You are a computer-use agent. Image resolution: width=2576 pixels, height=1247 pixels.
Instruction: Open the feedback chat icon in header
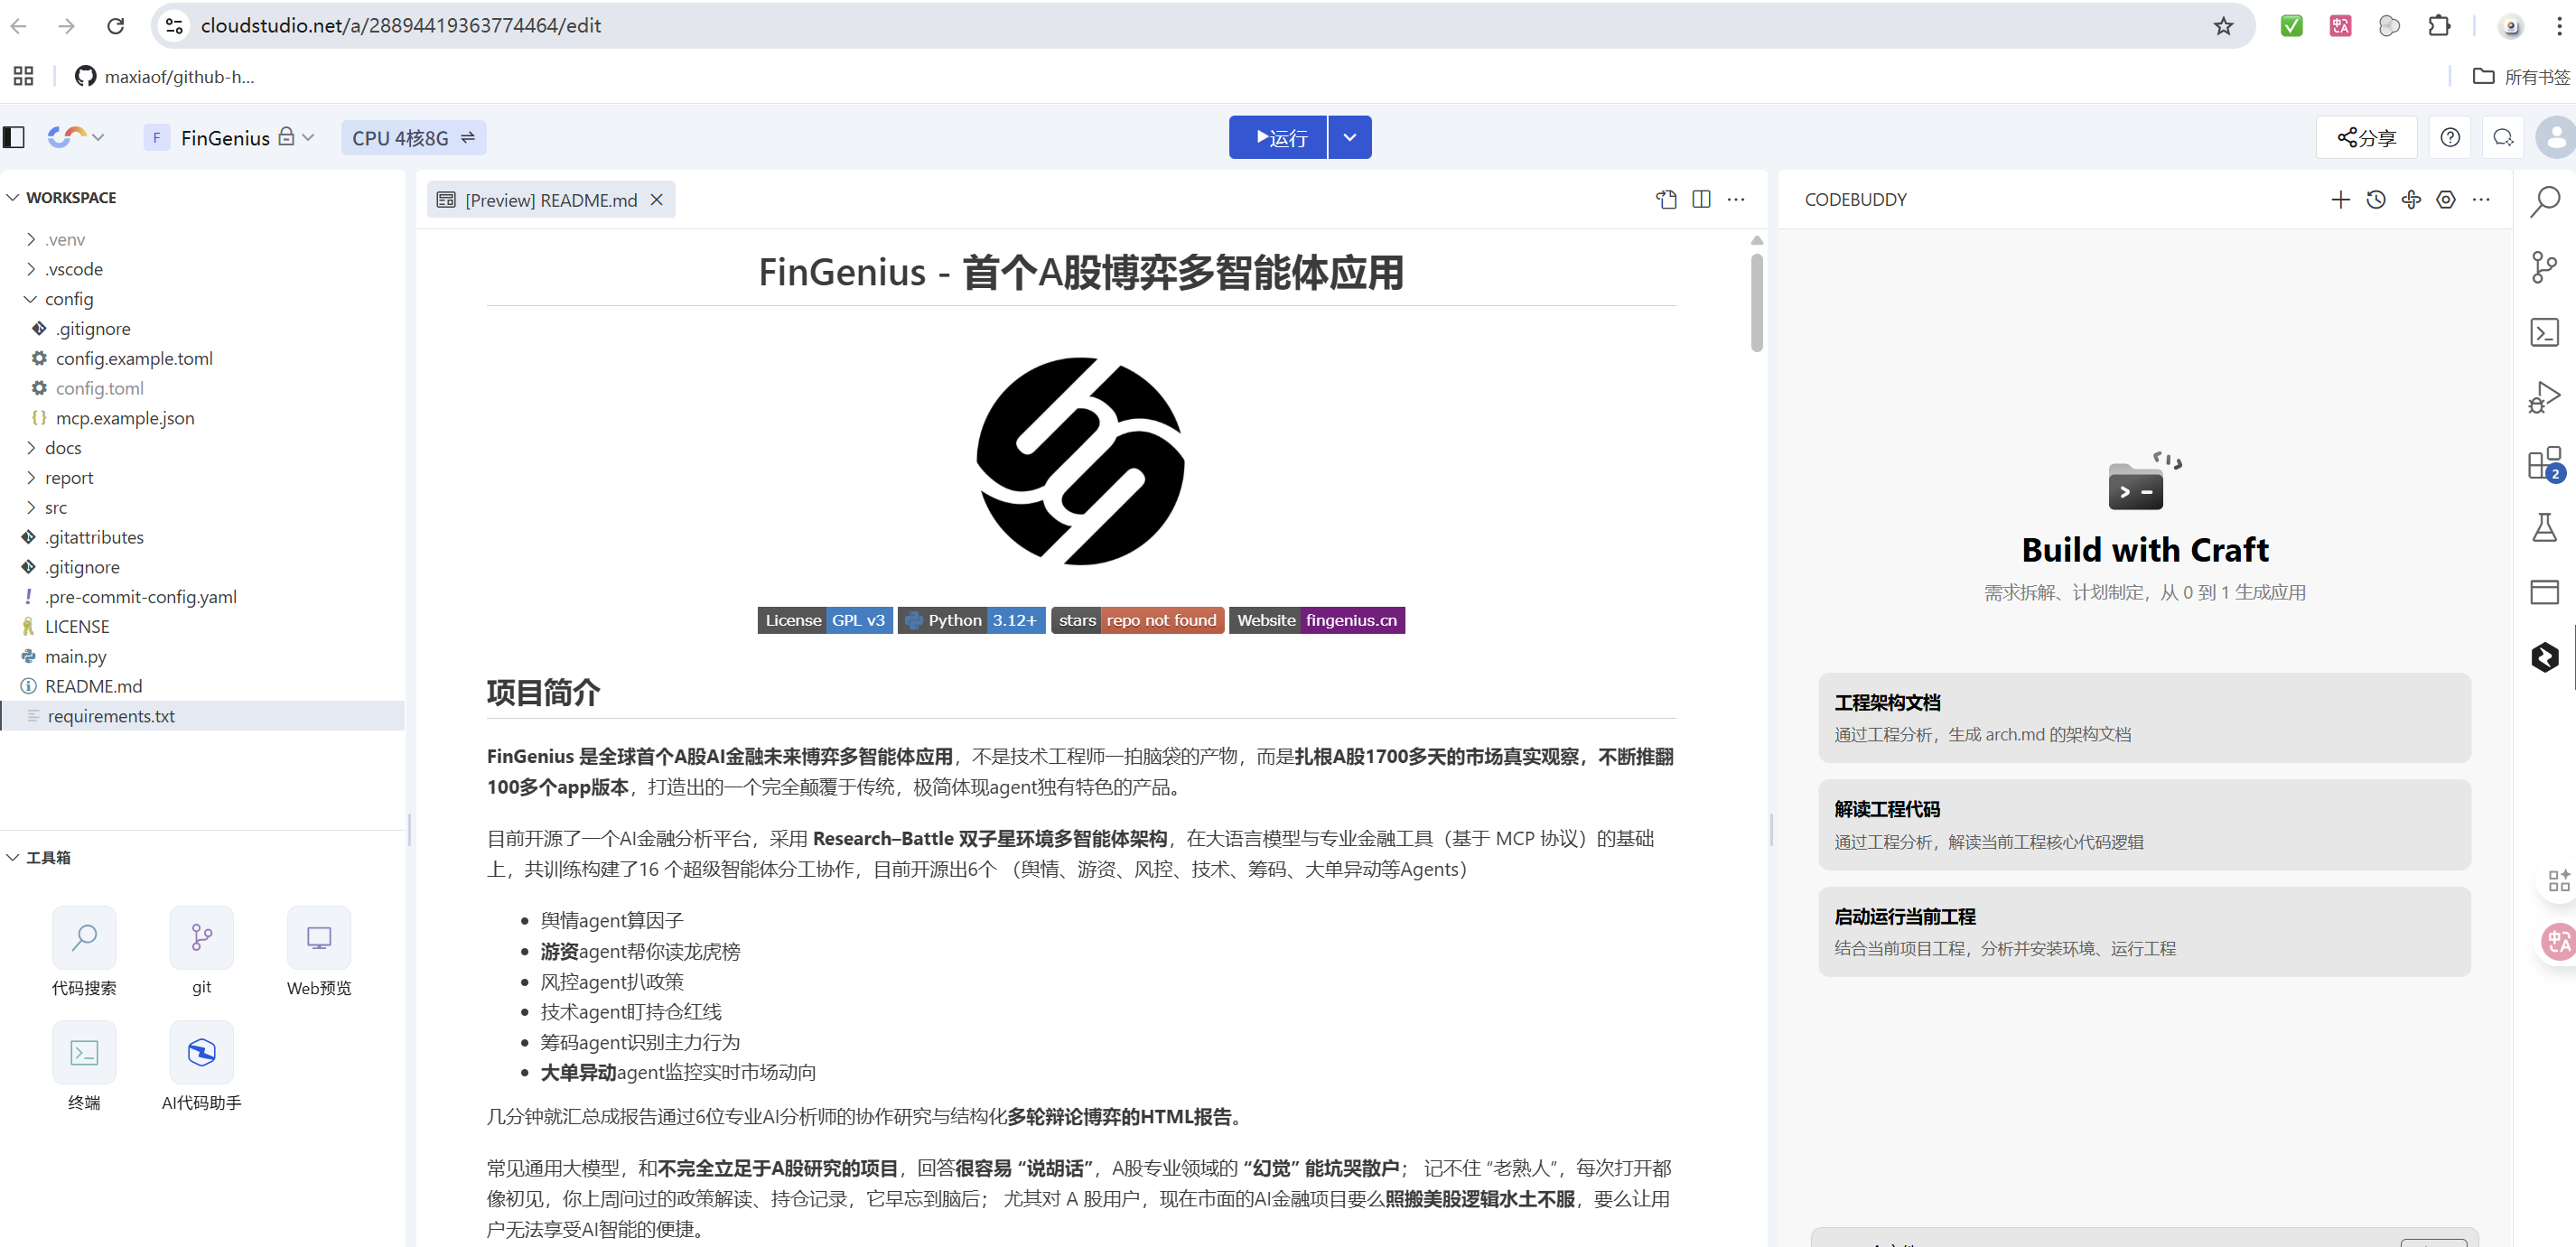[x=2503, y=137]
